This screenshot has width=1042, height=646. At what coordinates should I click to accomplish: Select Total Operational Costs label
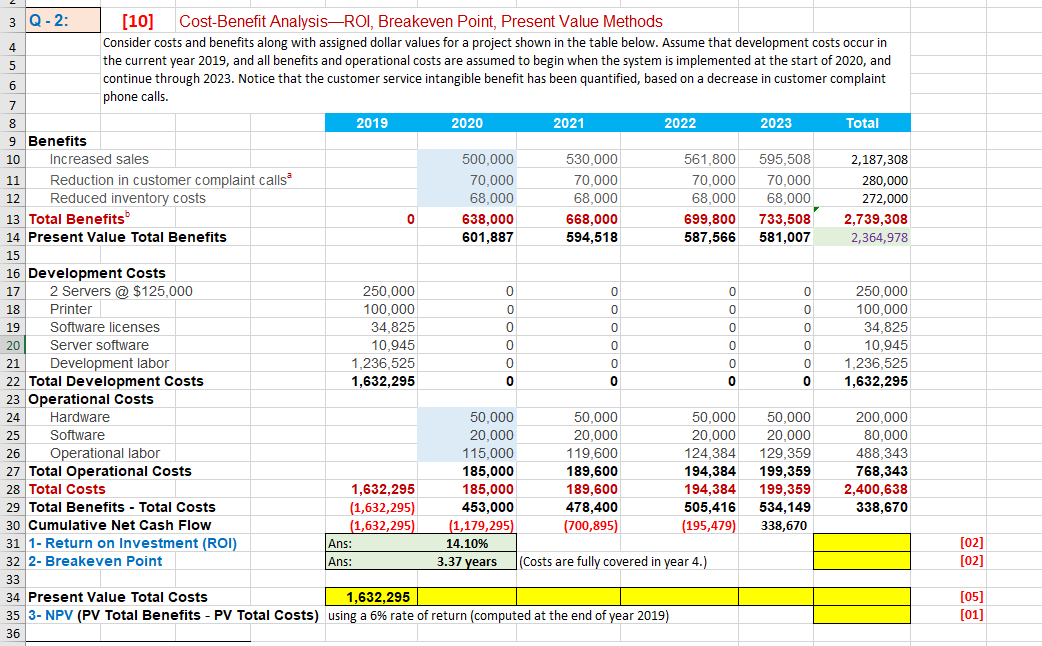click(x=110, y=471)
